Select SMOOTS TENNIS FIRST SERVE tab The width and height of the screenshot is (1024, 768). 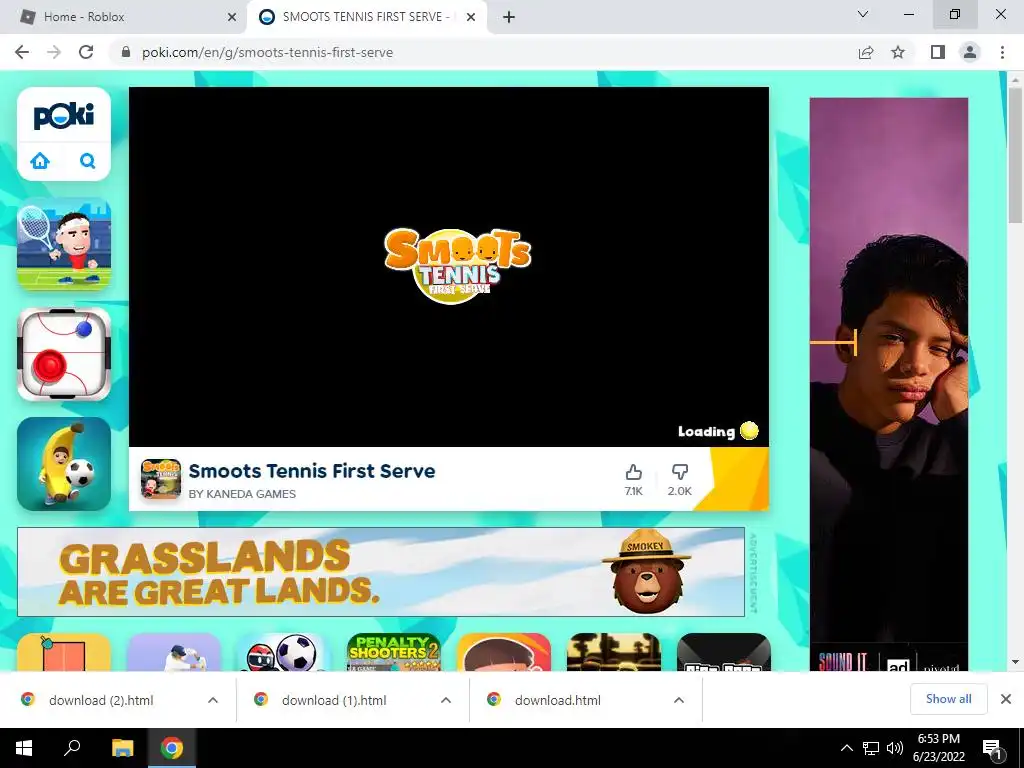(366, 17)
